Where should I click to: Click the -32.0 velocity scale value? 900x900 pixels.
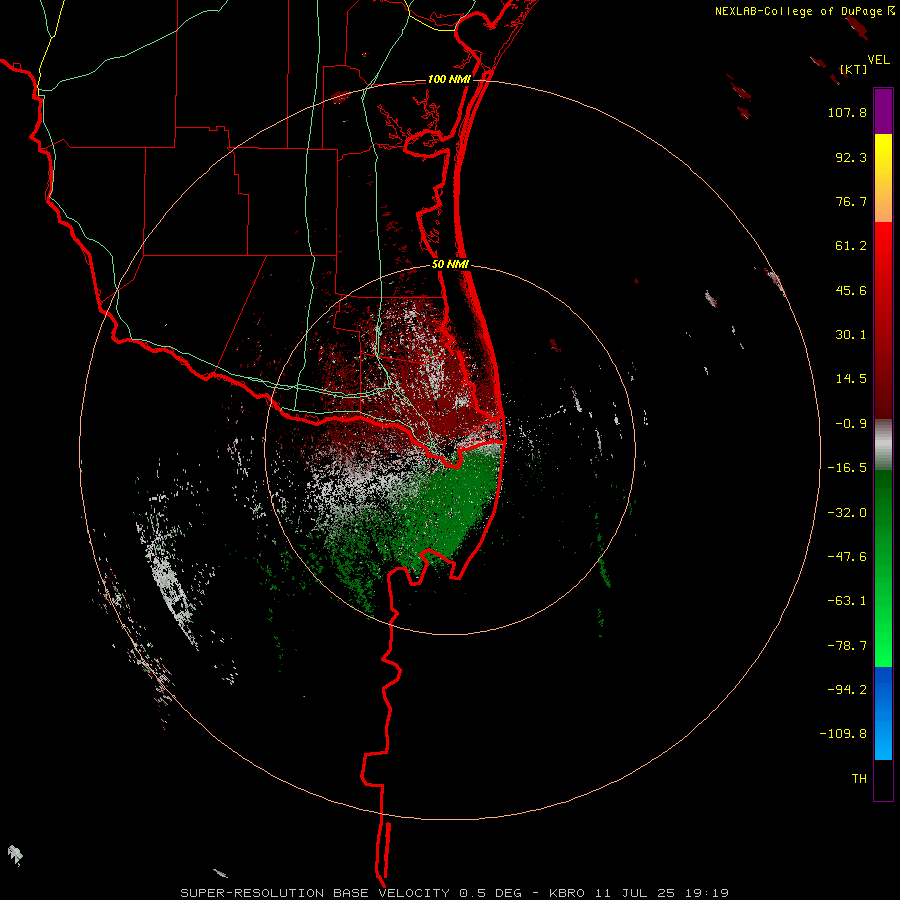coord(847,513)
